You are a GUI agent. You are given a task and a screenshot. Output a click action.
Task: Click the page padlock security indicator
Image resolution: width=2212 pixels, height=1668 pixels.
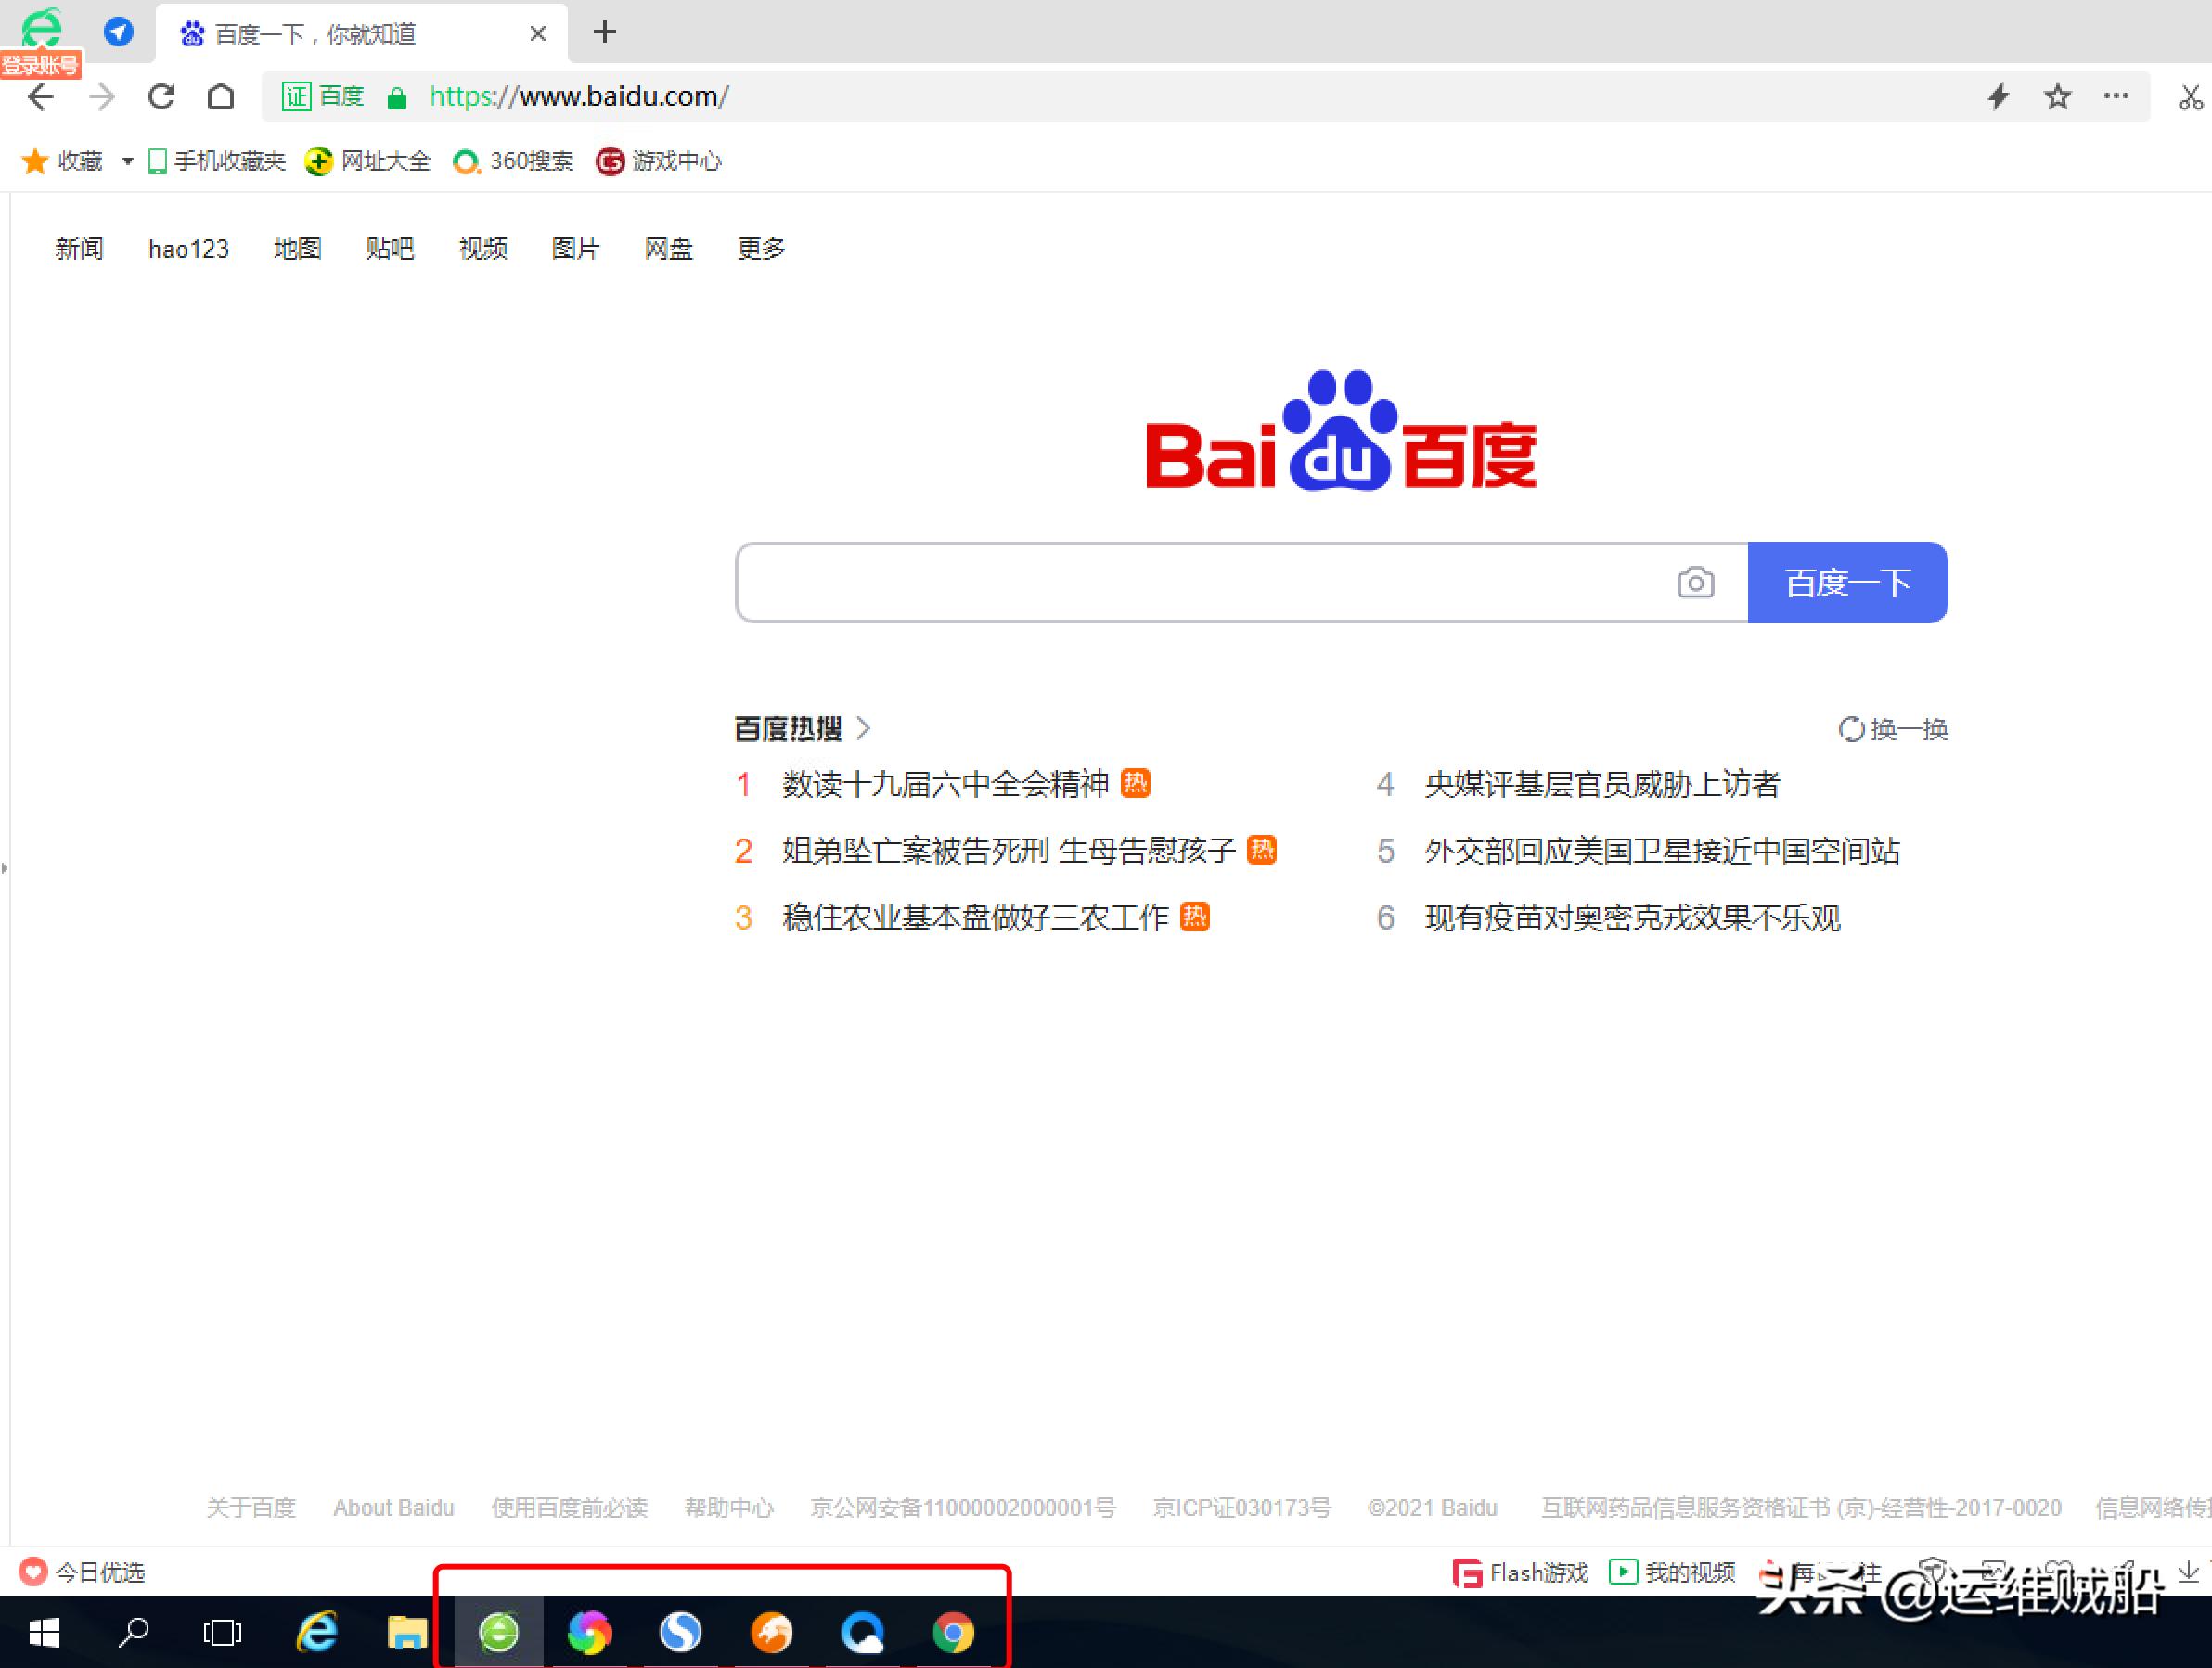[397, 97]
